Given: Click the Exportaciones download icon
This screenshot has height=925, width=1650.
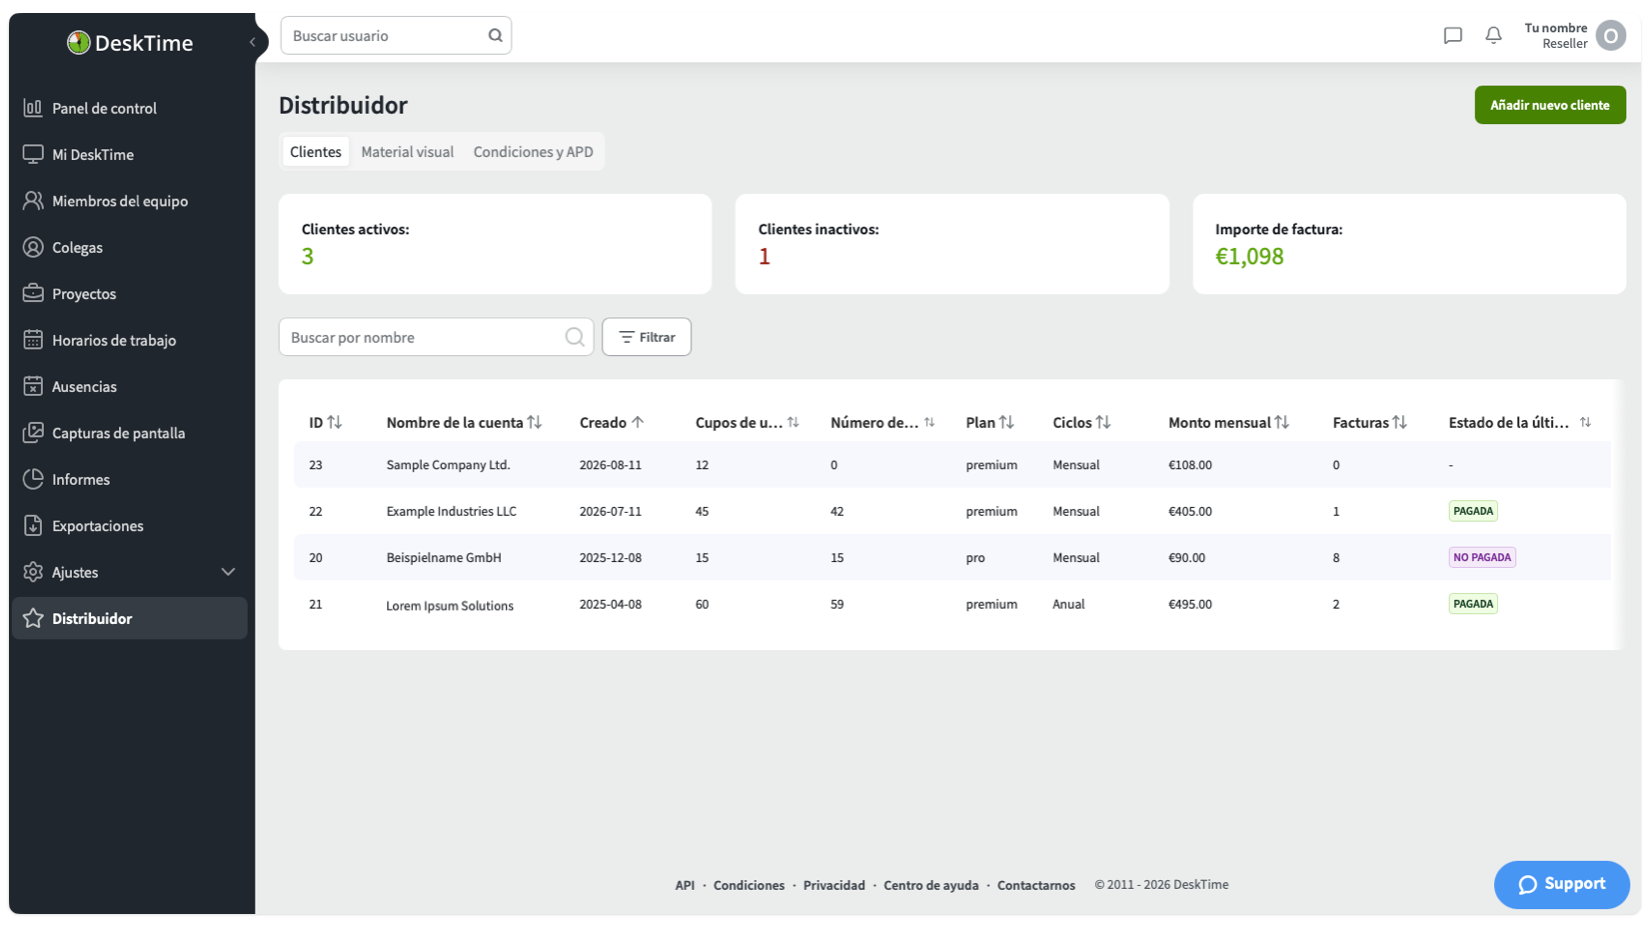Looking at the screenshot, I should [x=33, y=525].
